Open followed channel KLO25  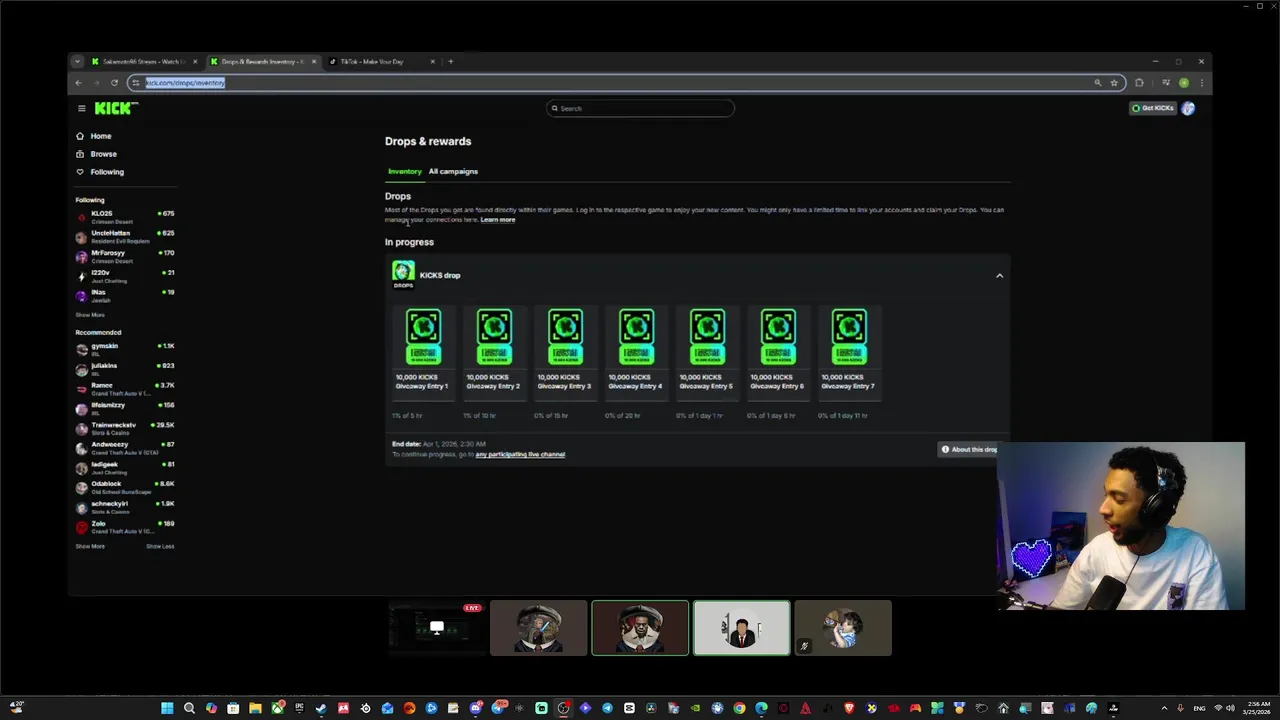(125, 217)
